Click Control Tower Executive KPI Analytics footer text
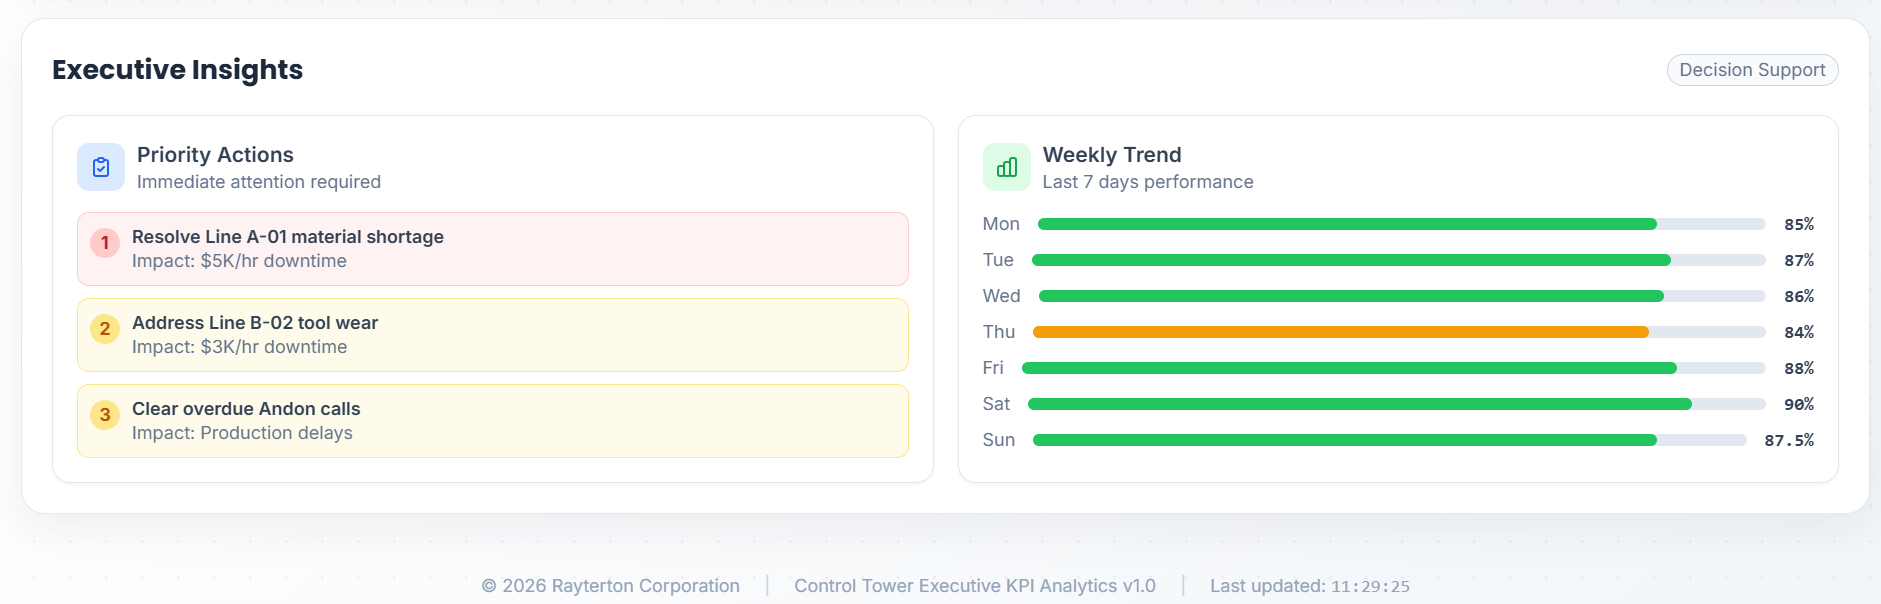1881x604 pixels. click(x=975, y=586)
